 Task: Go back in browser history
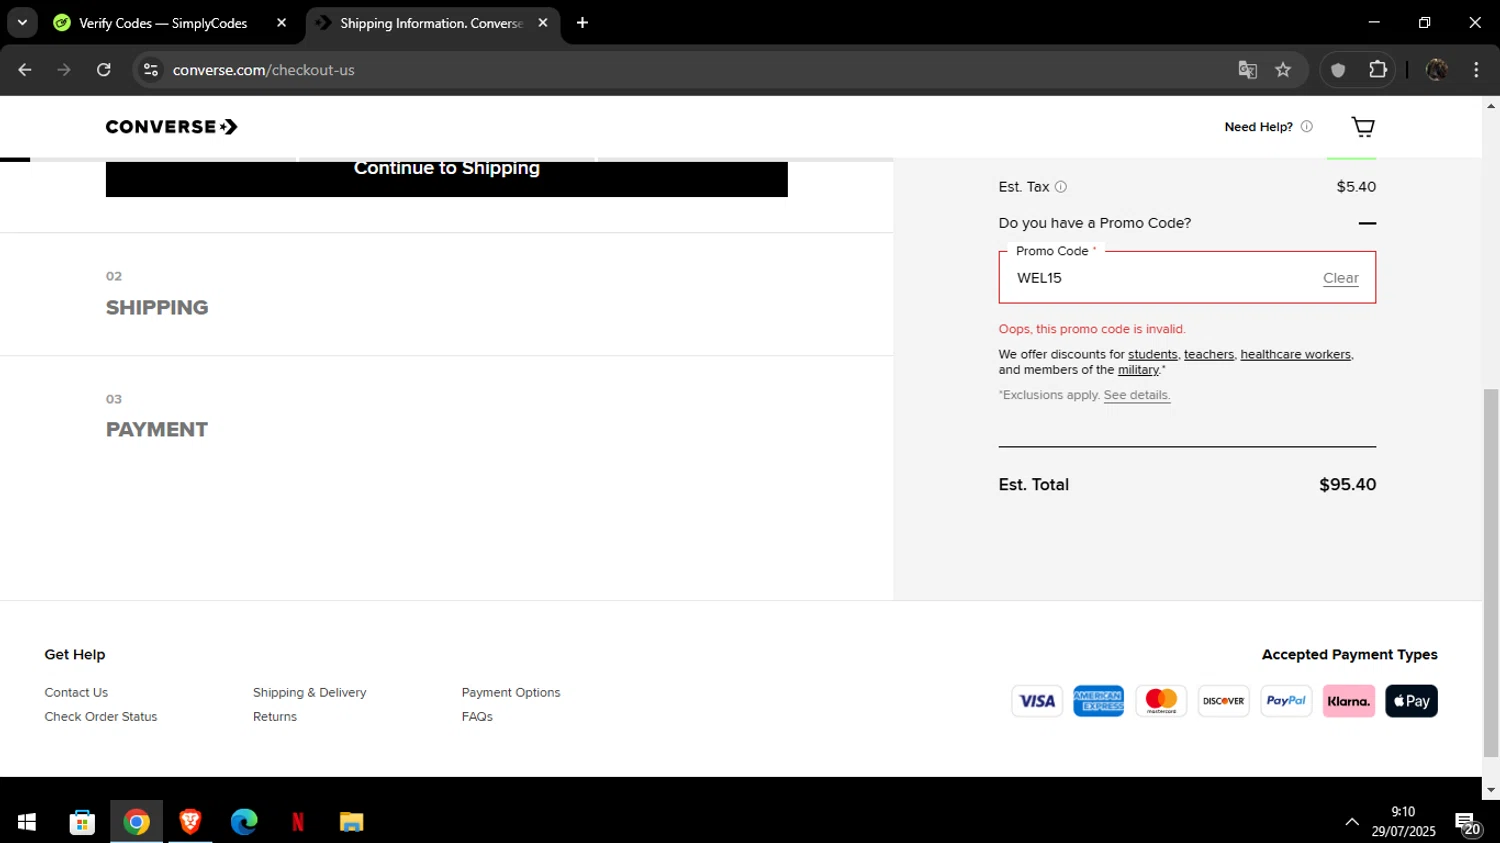25,70
